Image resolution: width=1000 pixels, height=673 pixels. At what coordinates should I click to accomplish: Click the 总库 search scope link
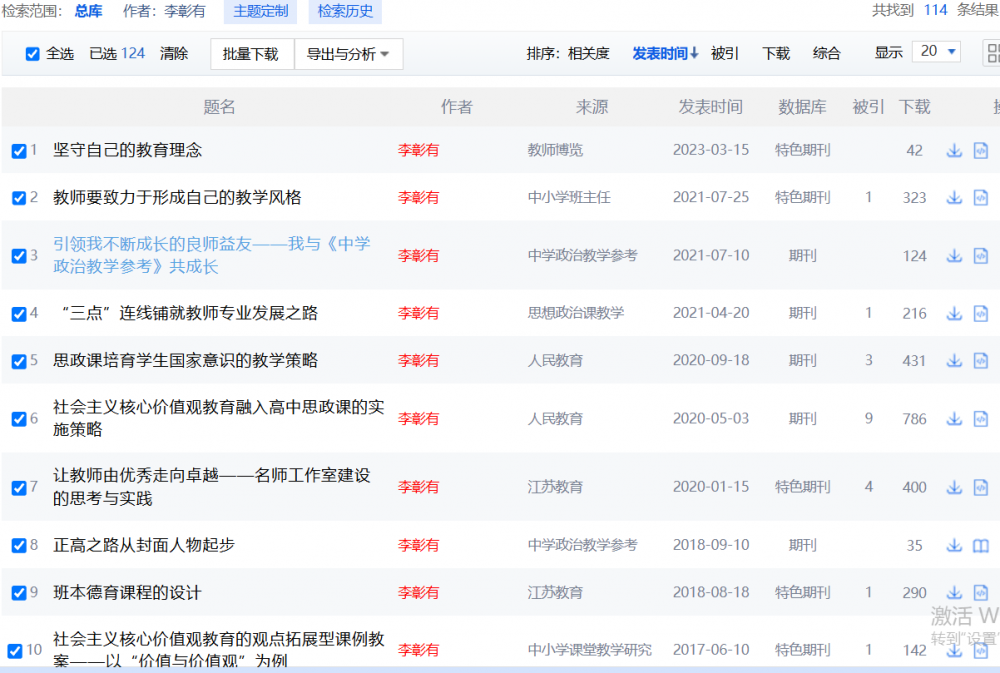(x=89, y=11)
